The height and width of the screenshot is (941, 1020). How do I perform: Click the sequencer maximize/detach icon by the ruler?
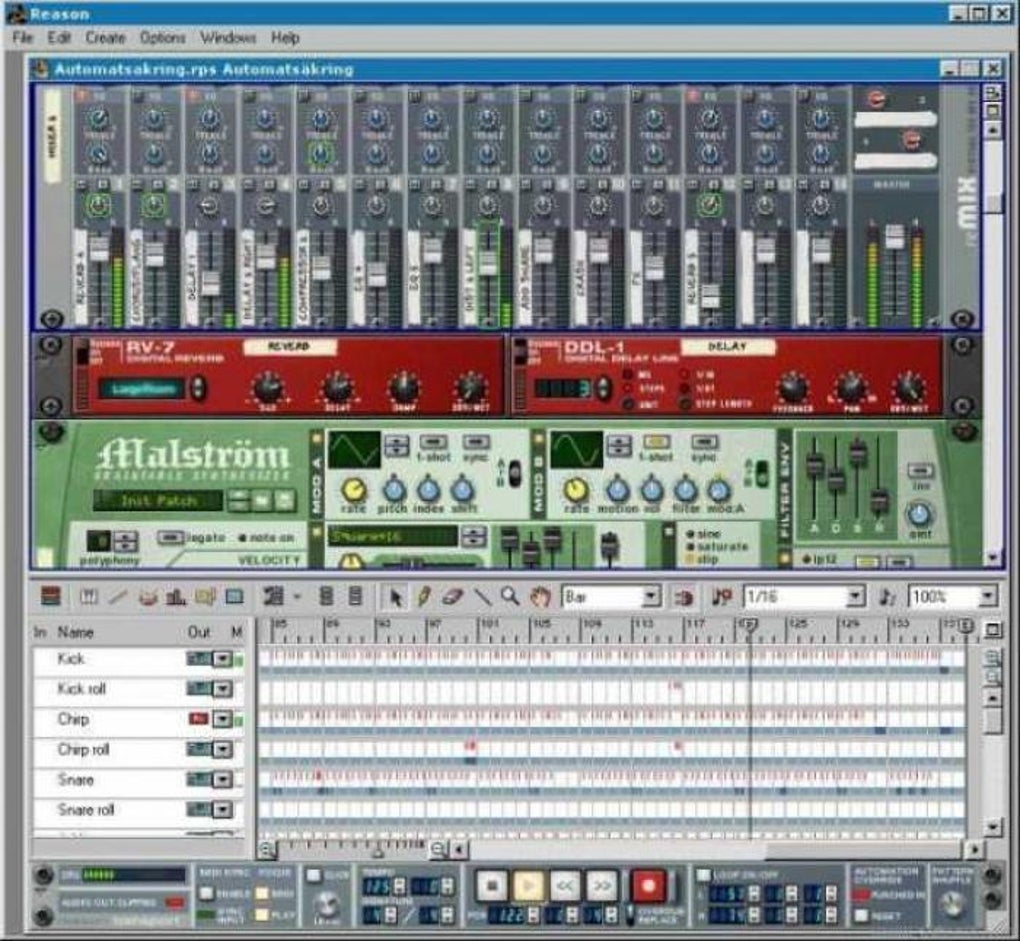click(x=993, y=630)
